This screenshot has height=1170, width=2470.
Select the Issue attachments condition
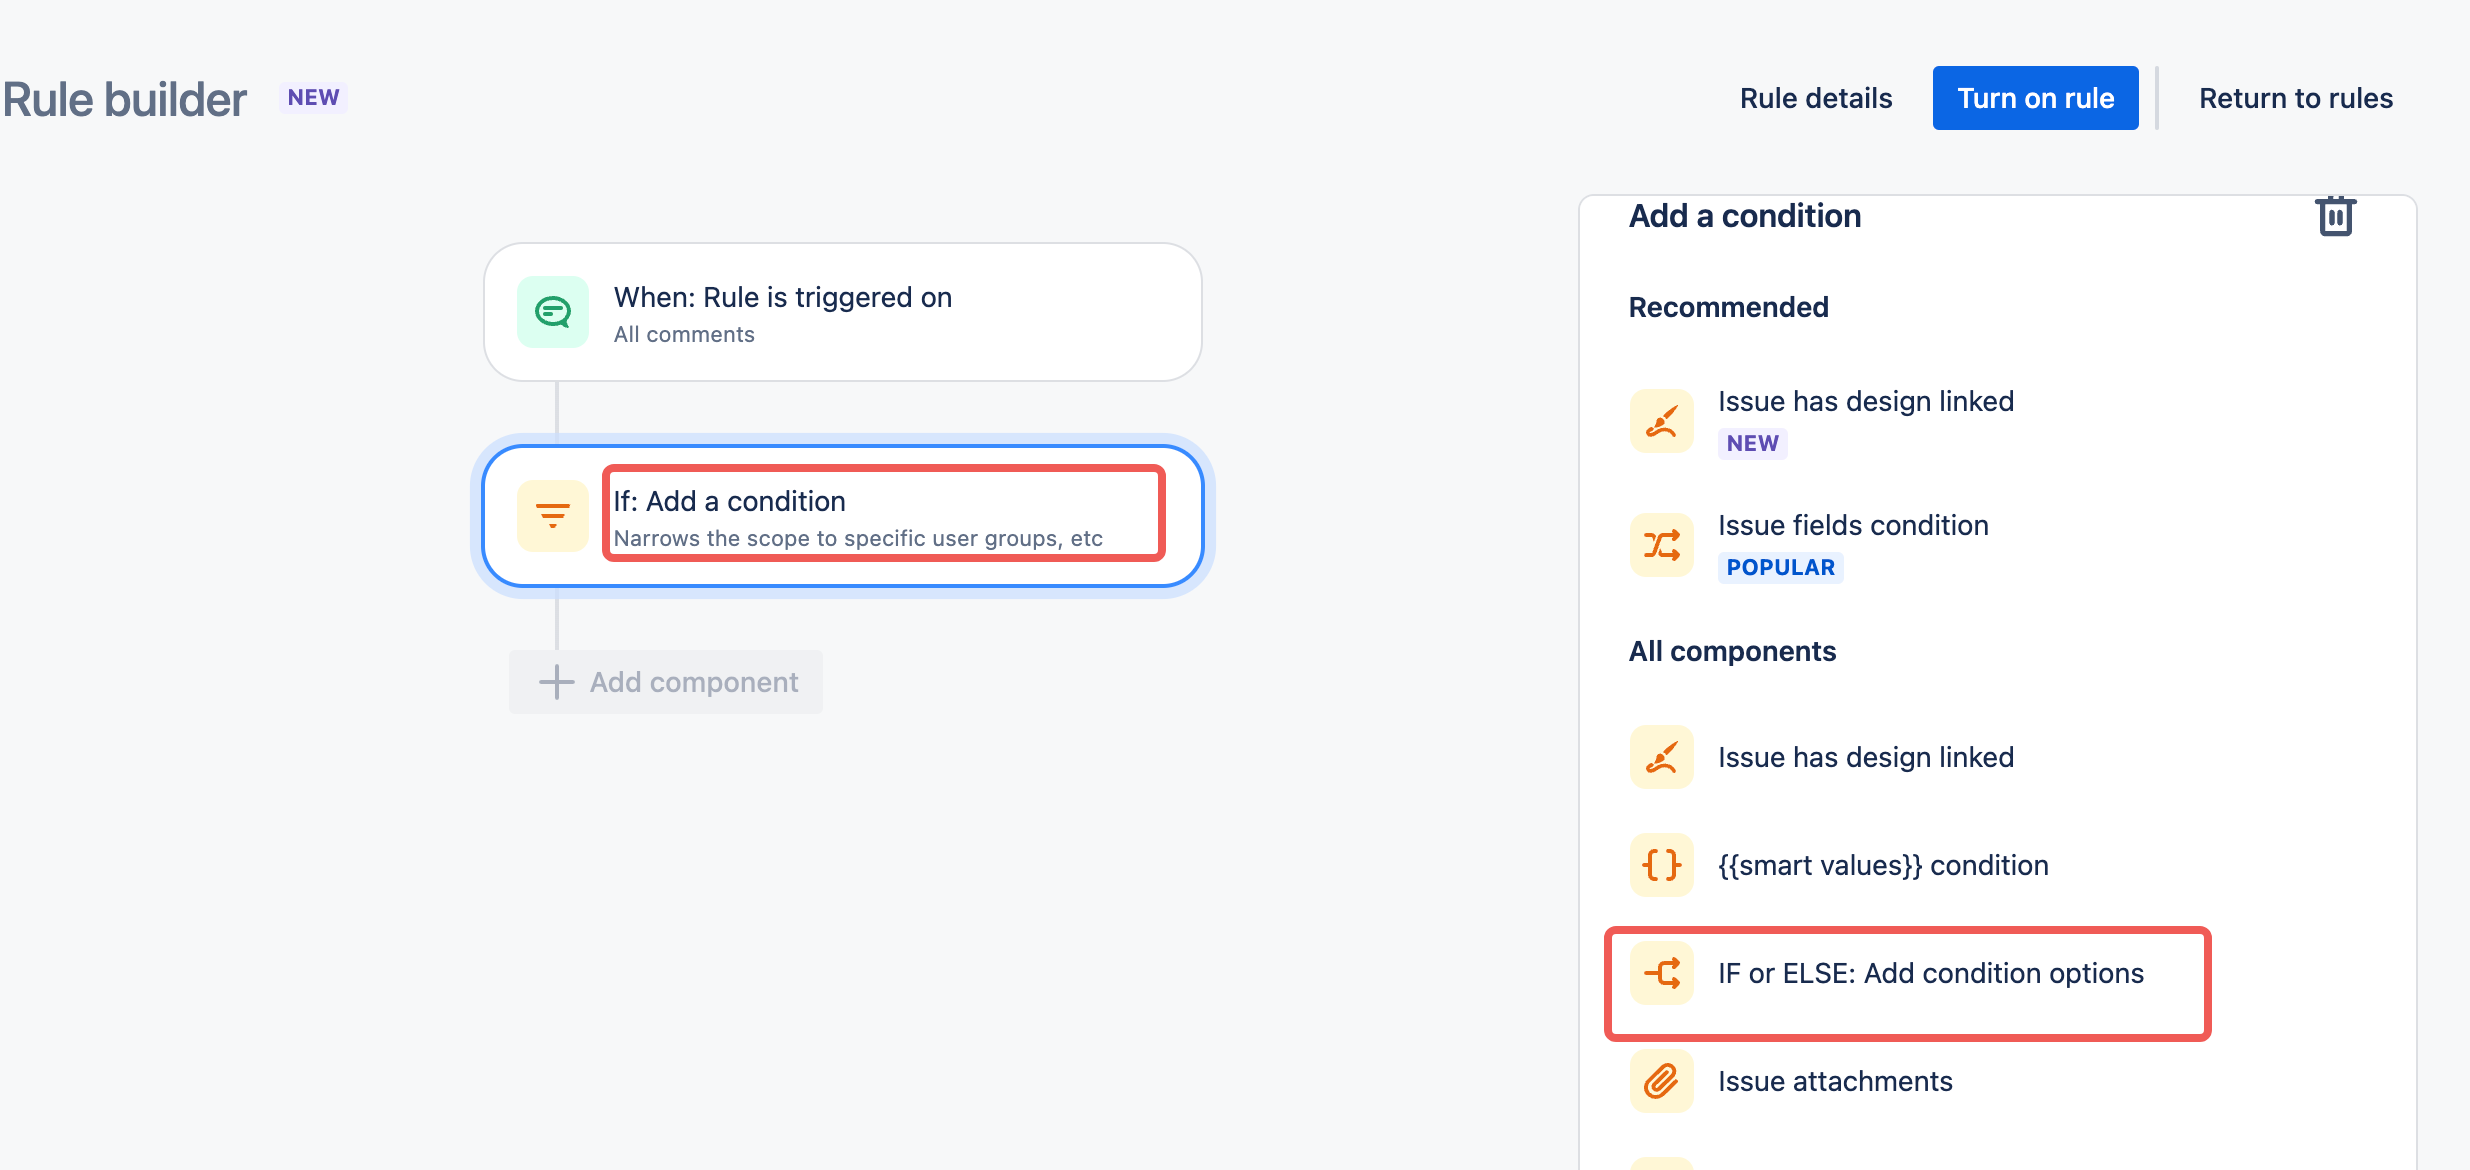(x=1835, y=1081)
